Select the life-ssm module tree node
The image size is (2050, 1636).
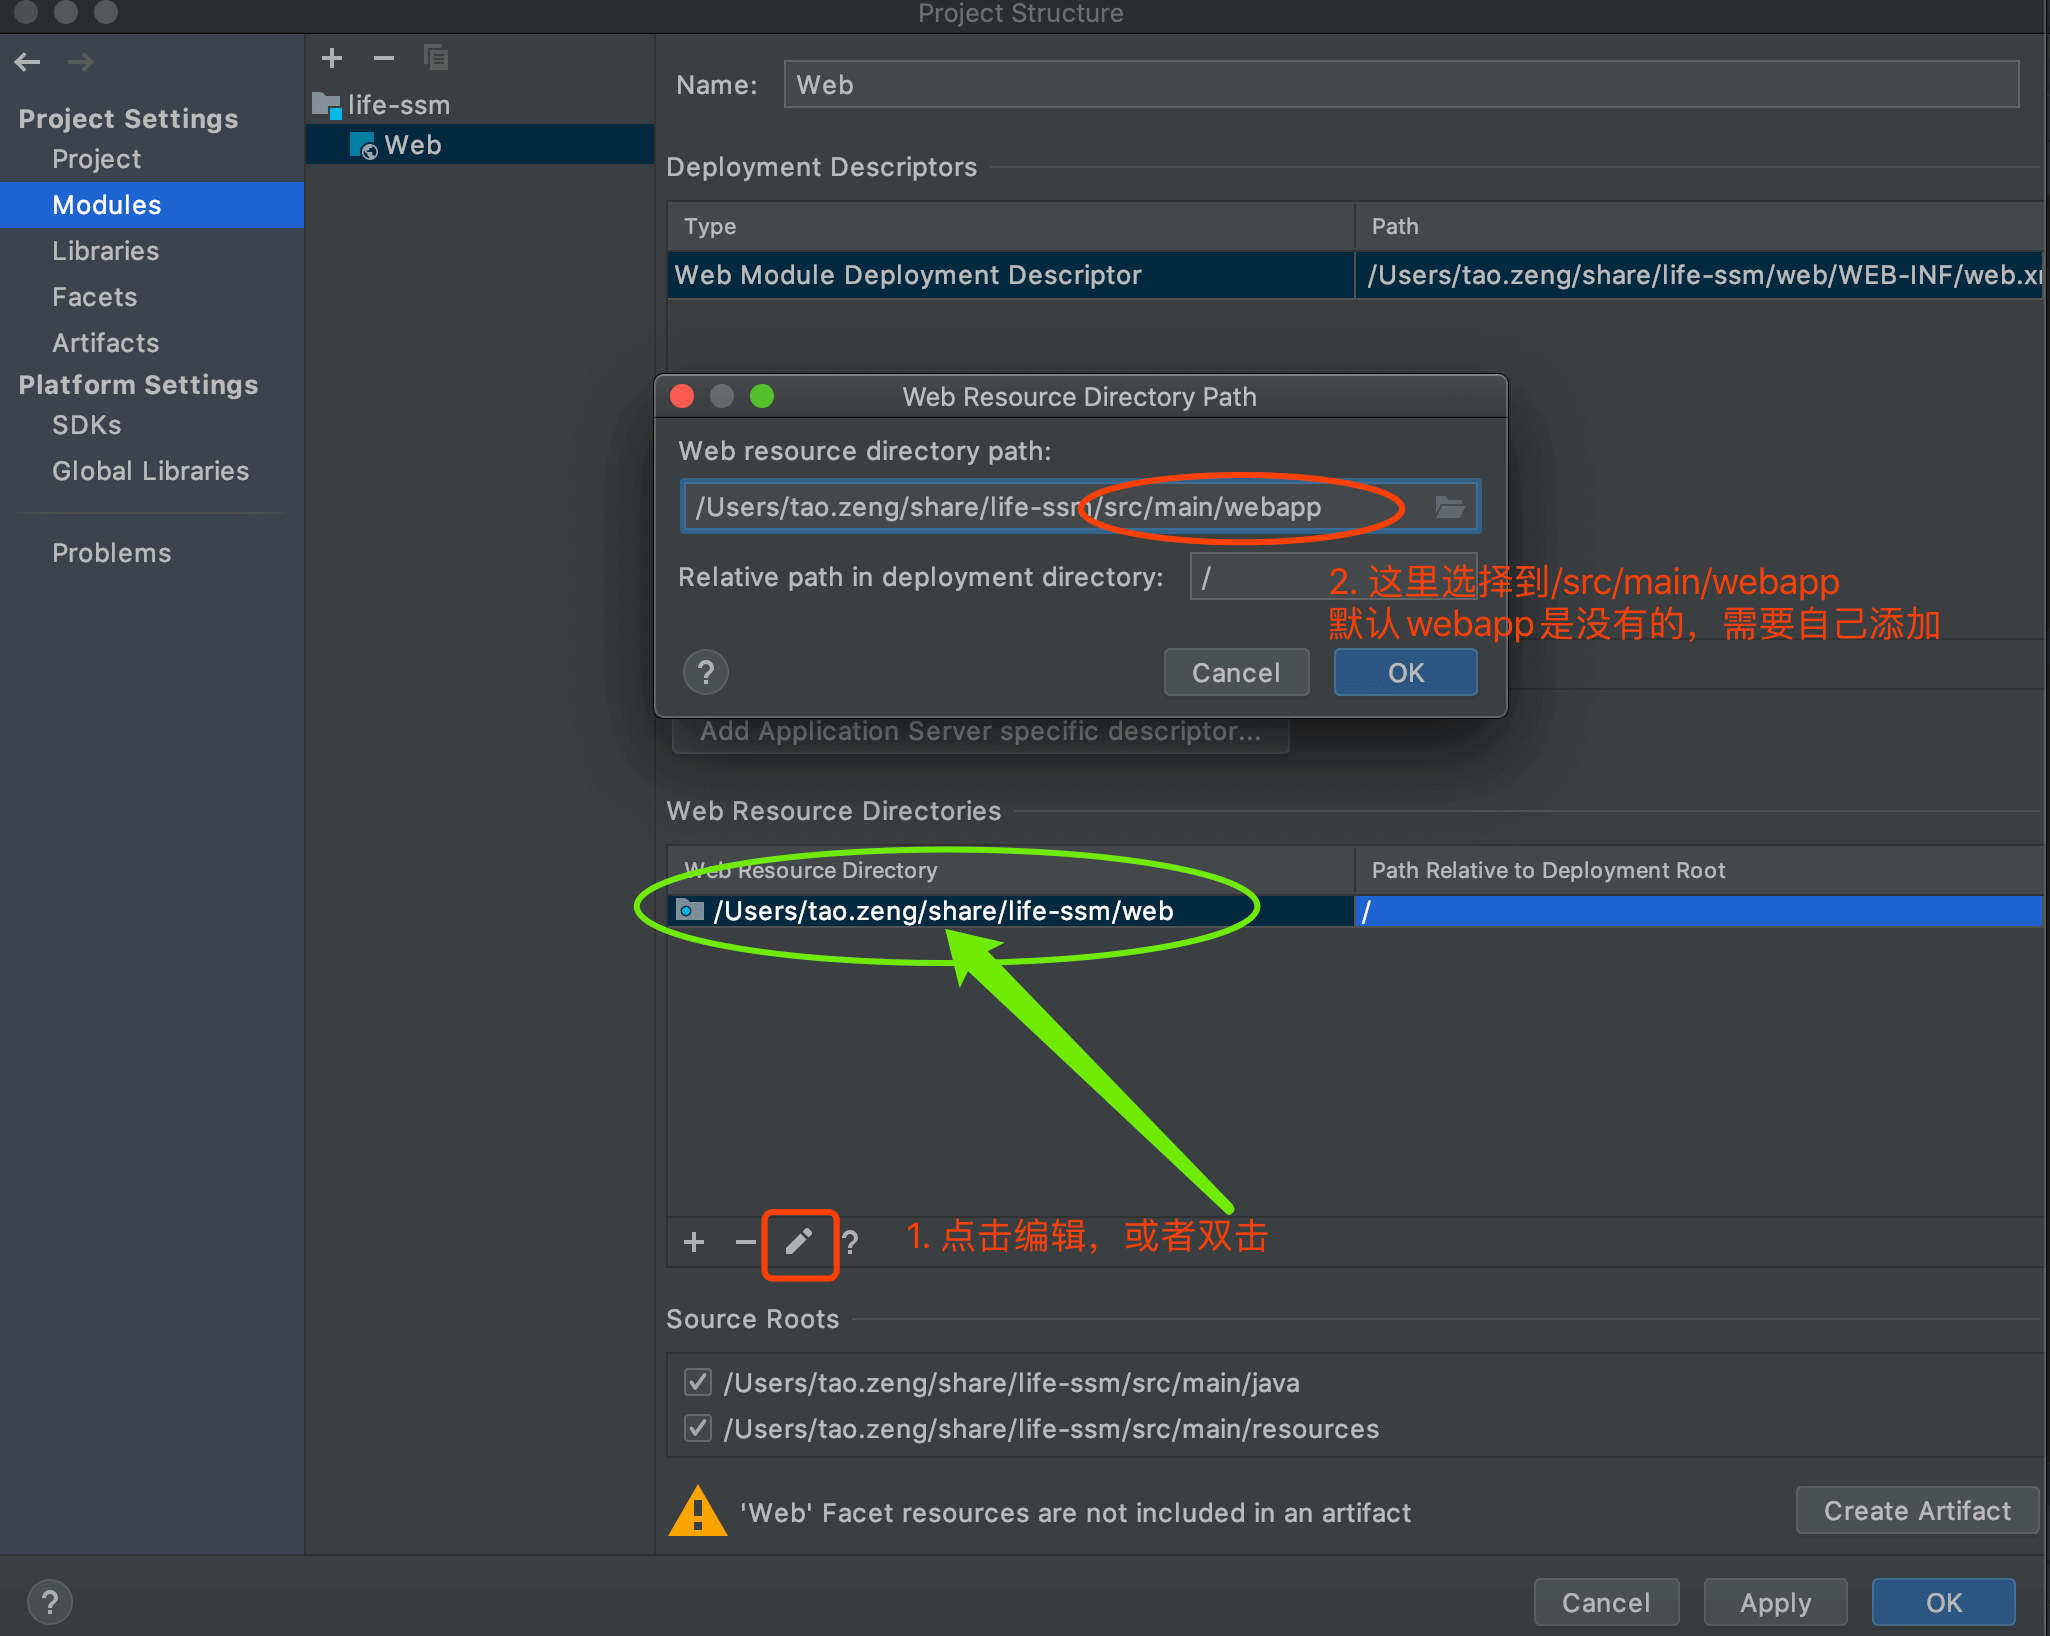398,105
